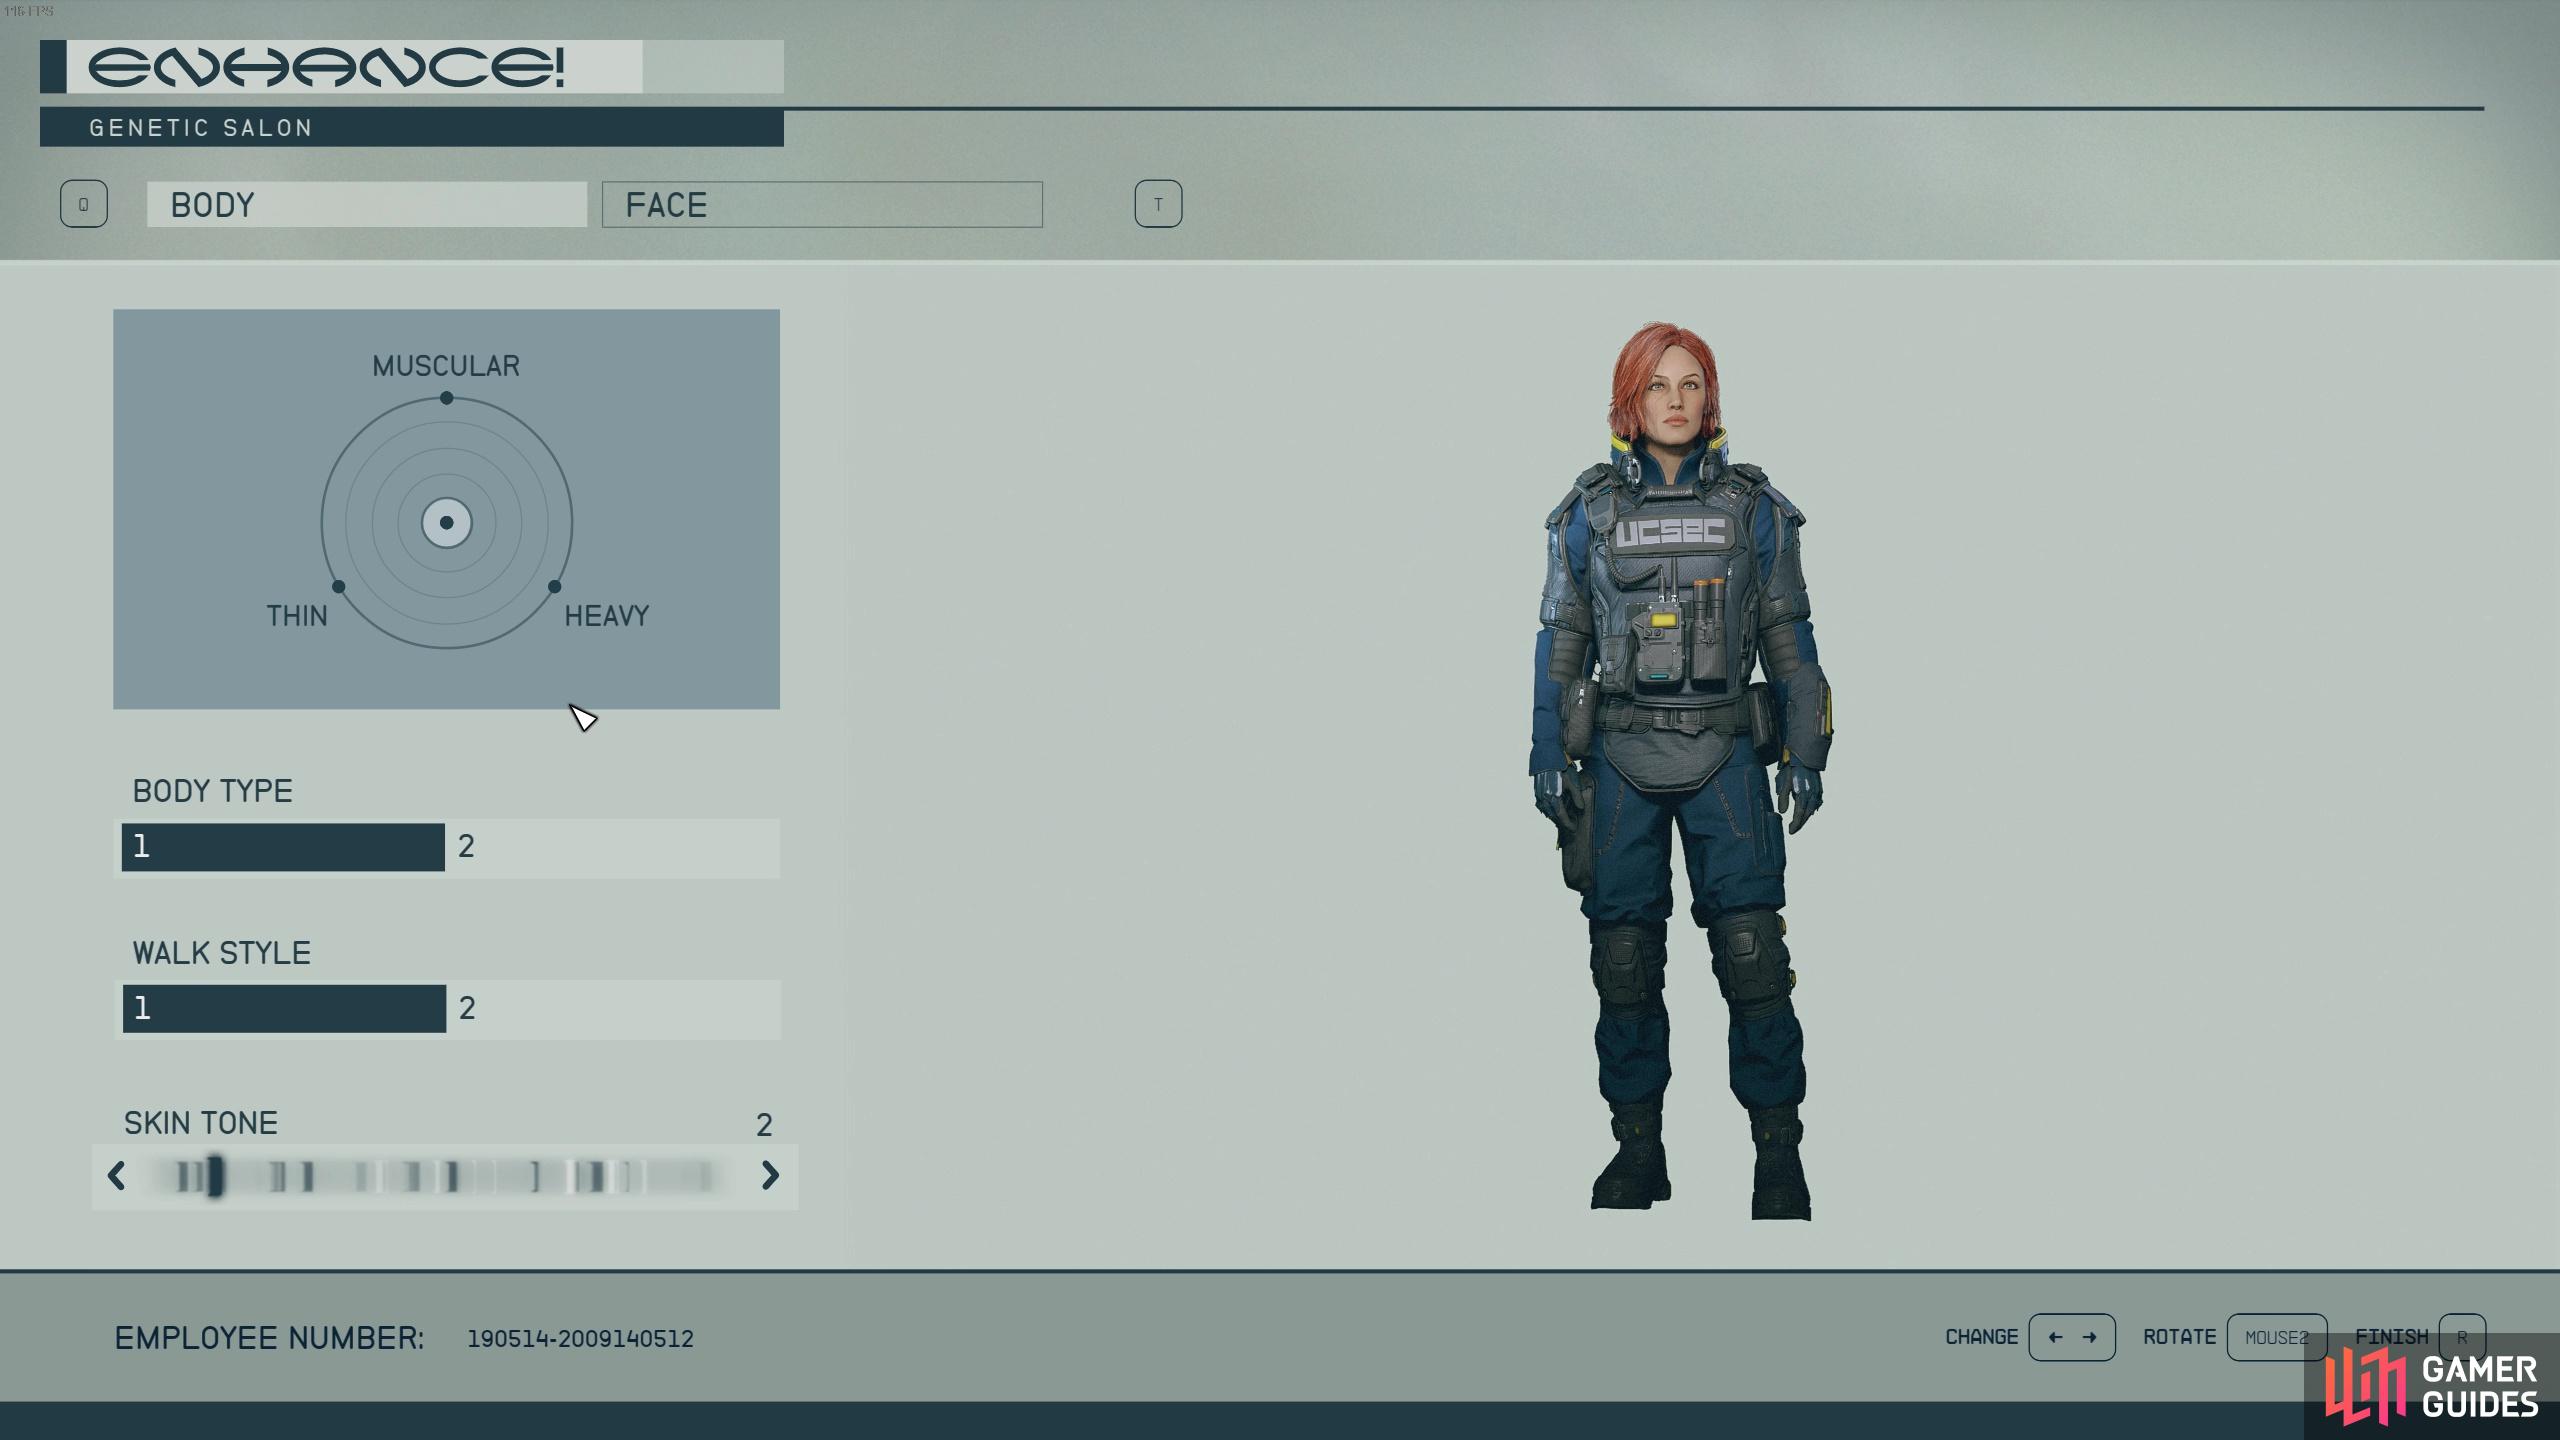Switch to the FACE tab
This screenshot has height=1440, width=2560.
click(x=822, y=205)
